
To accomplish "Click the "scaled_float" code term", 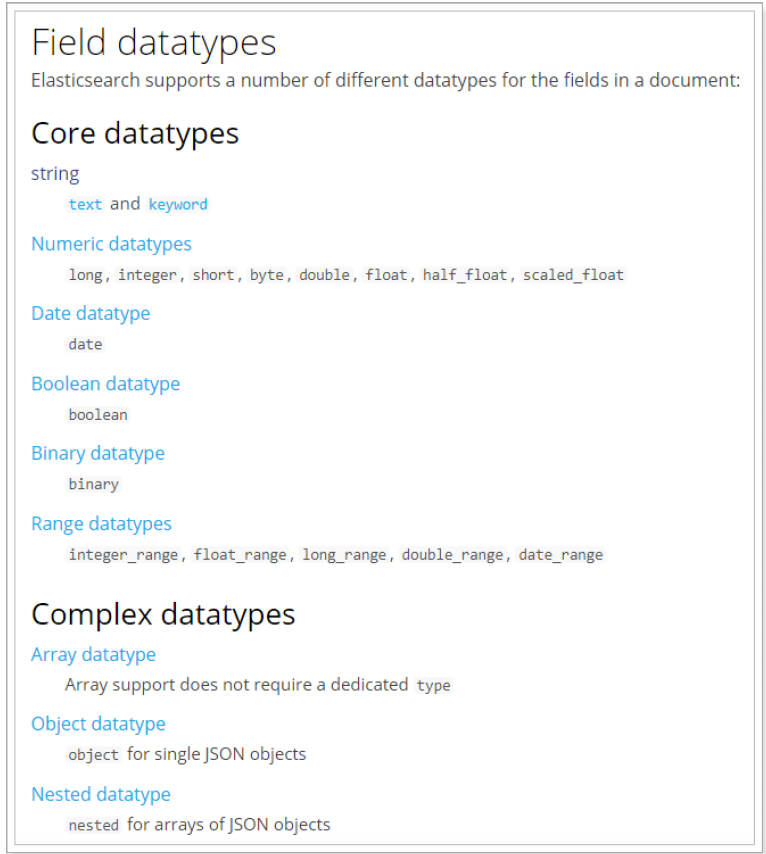I will 573,274.
